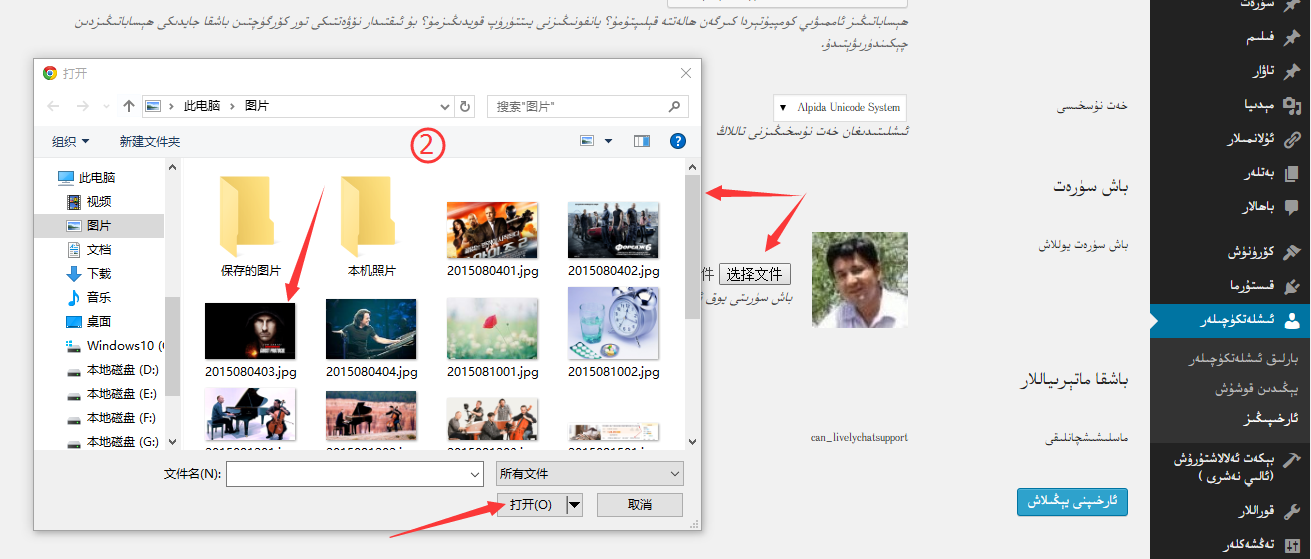
Task: Expand the 组织 dropdown menu
Action: point(71,142)
